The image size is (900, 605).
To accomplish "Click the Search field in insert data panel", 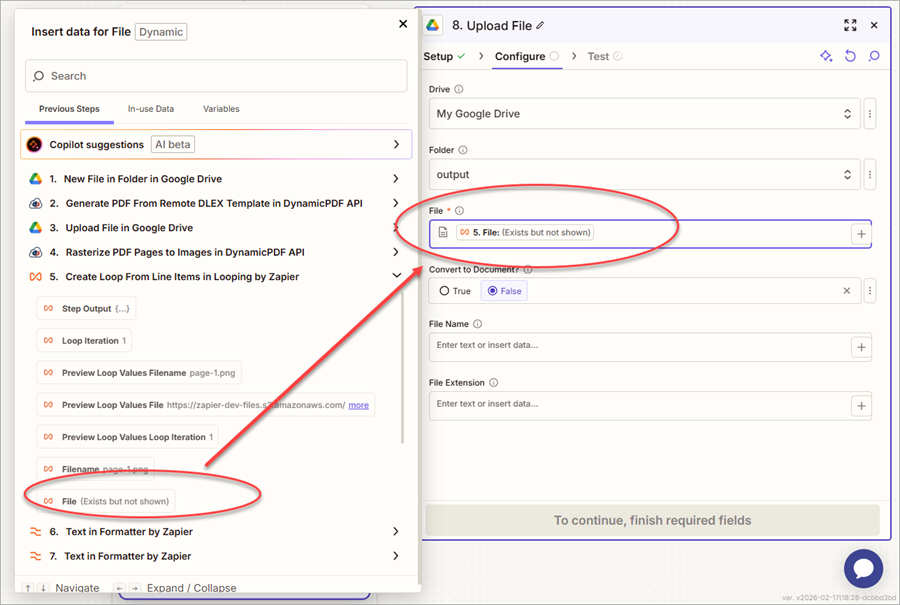I will (x=216, y=76).
